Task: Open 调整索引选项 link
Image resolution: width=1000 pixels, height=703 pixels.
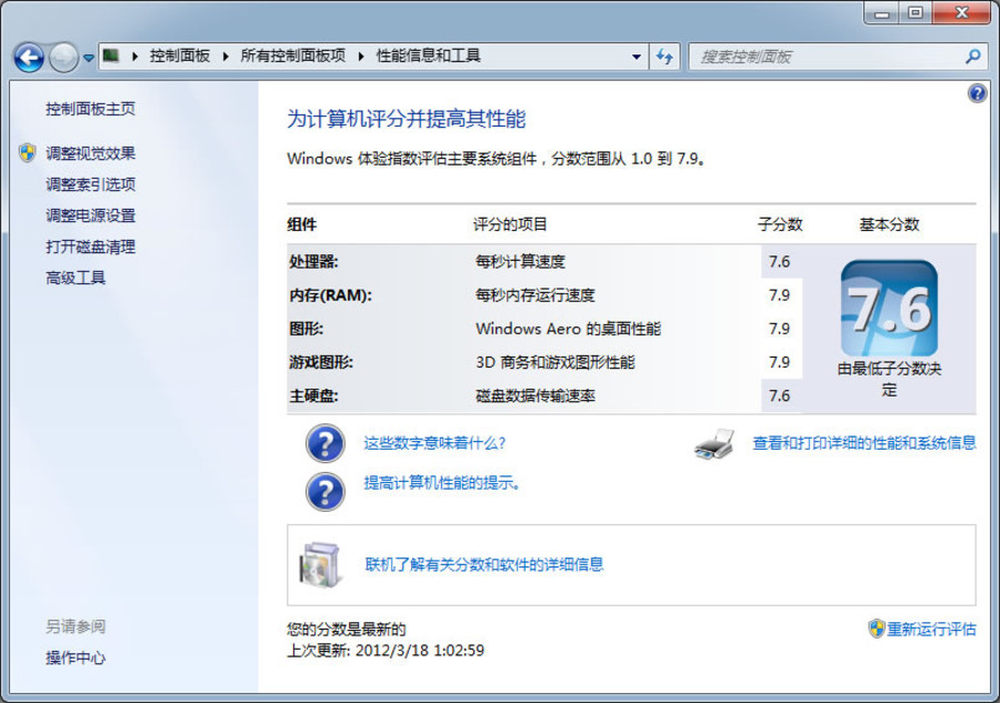Action: 90,184
